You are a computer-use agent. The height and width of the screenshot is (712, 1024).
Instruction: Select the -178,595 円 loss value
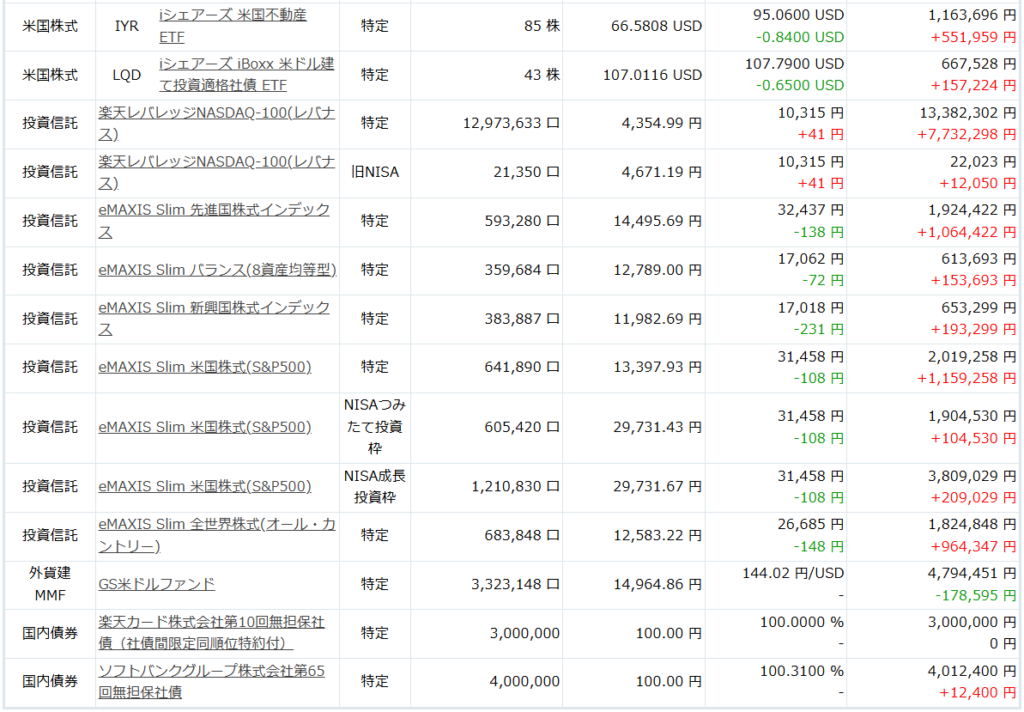tap(976, 596)
